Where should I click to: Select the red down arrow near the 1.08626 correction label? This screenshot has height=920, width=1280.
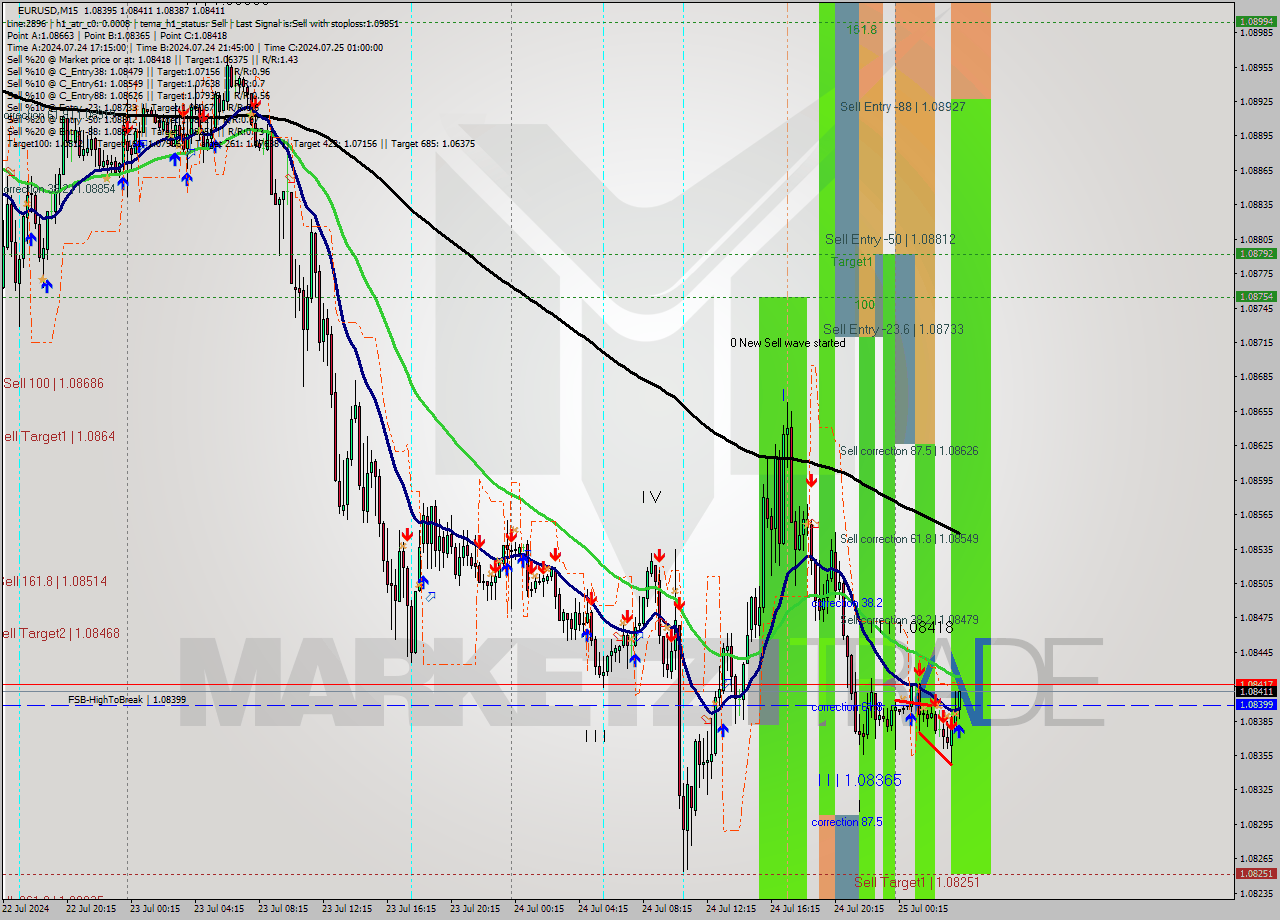(811, 481)
